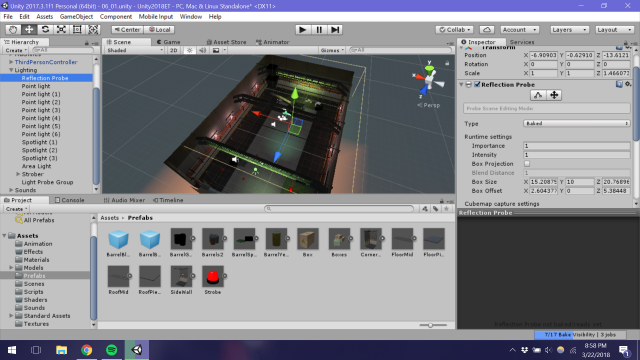
Task: Switch to the Console tab
Action: click(x=70, y=200)
